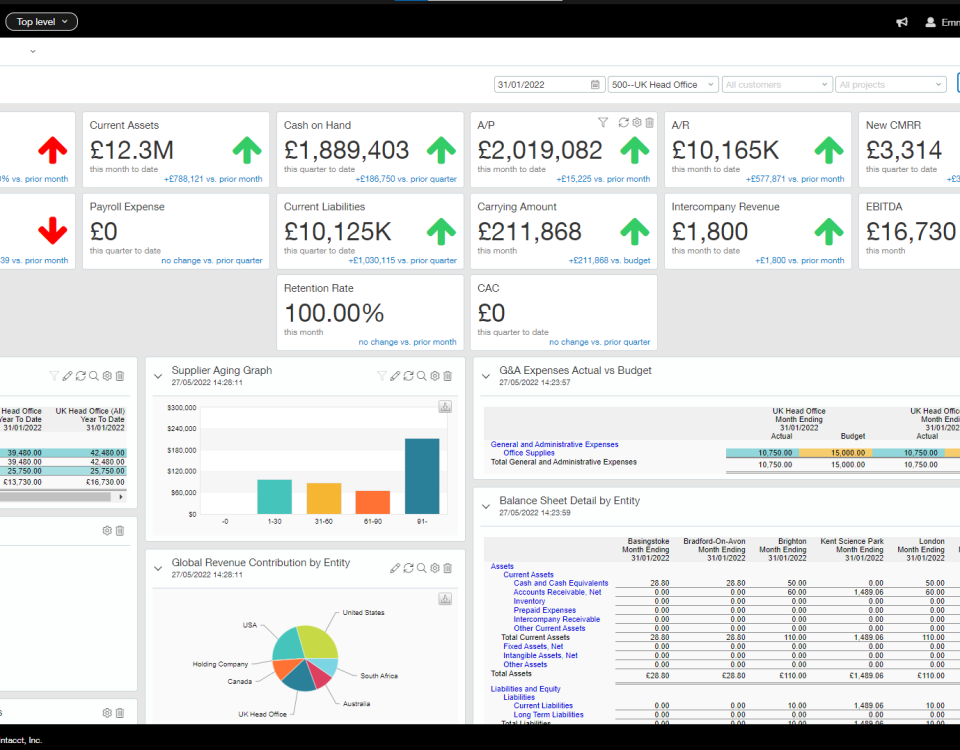
Task: Open the calendar date picker icon
Action: (595, 84)
